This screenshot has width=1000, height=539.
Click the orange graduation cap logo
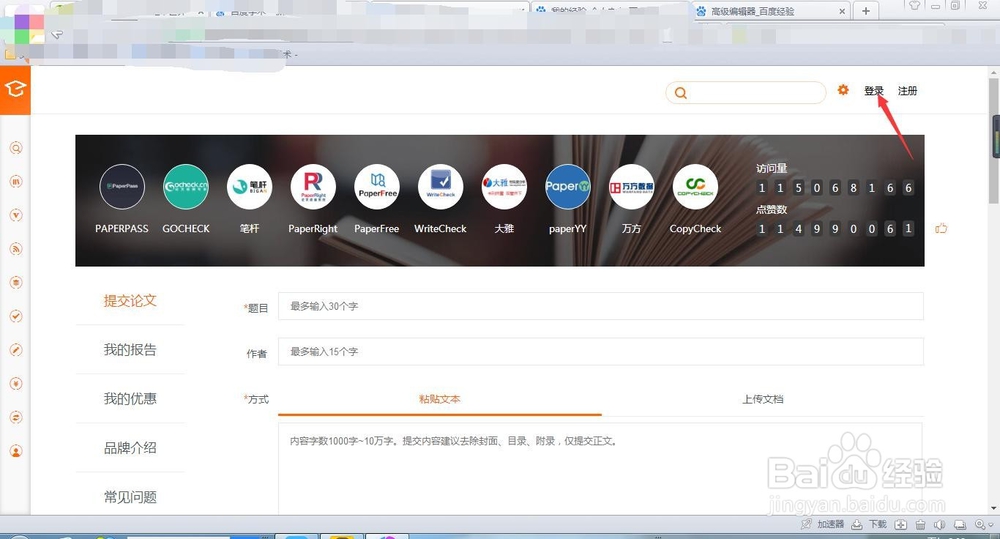tap(15, 89)
